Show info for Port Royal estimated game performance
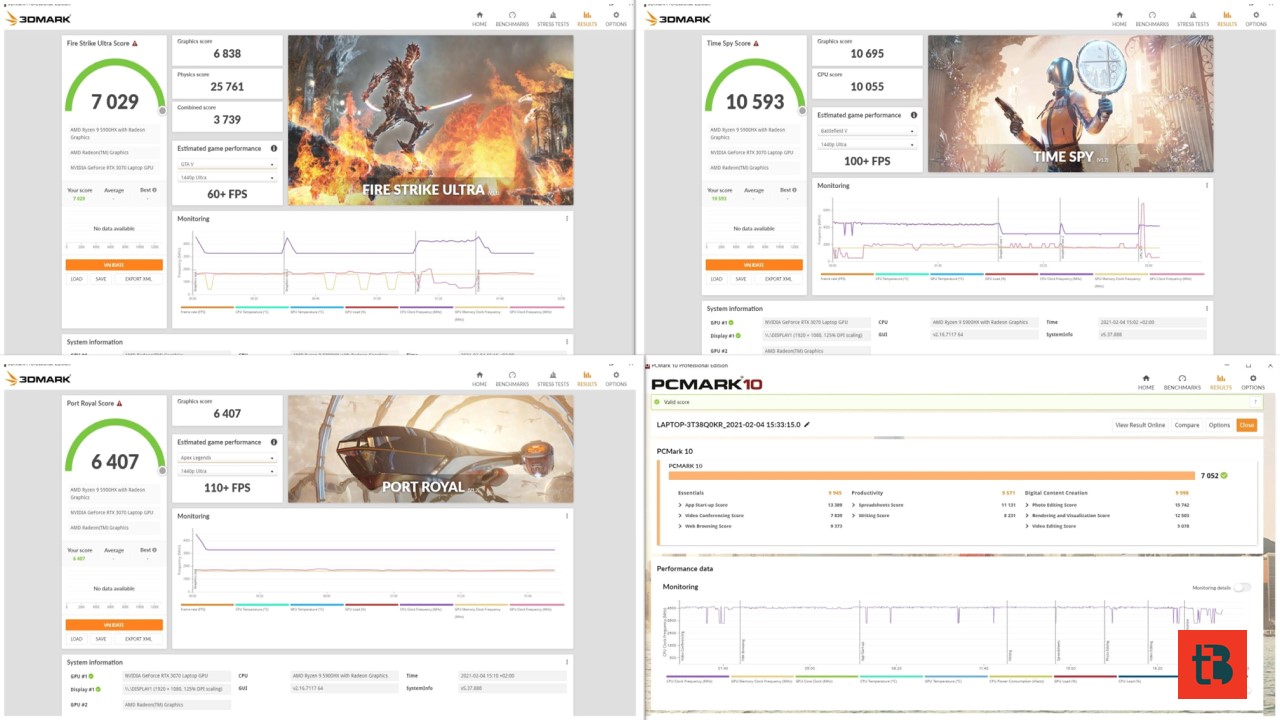The width and height of the screenshot is (1280, 720). [274, 442]
